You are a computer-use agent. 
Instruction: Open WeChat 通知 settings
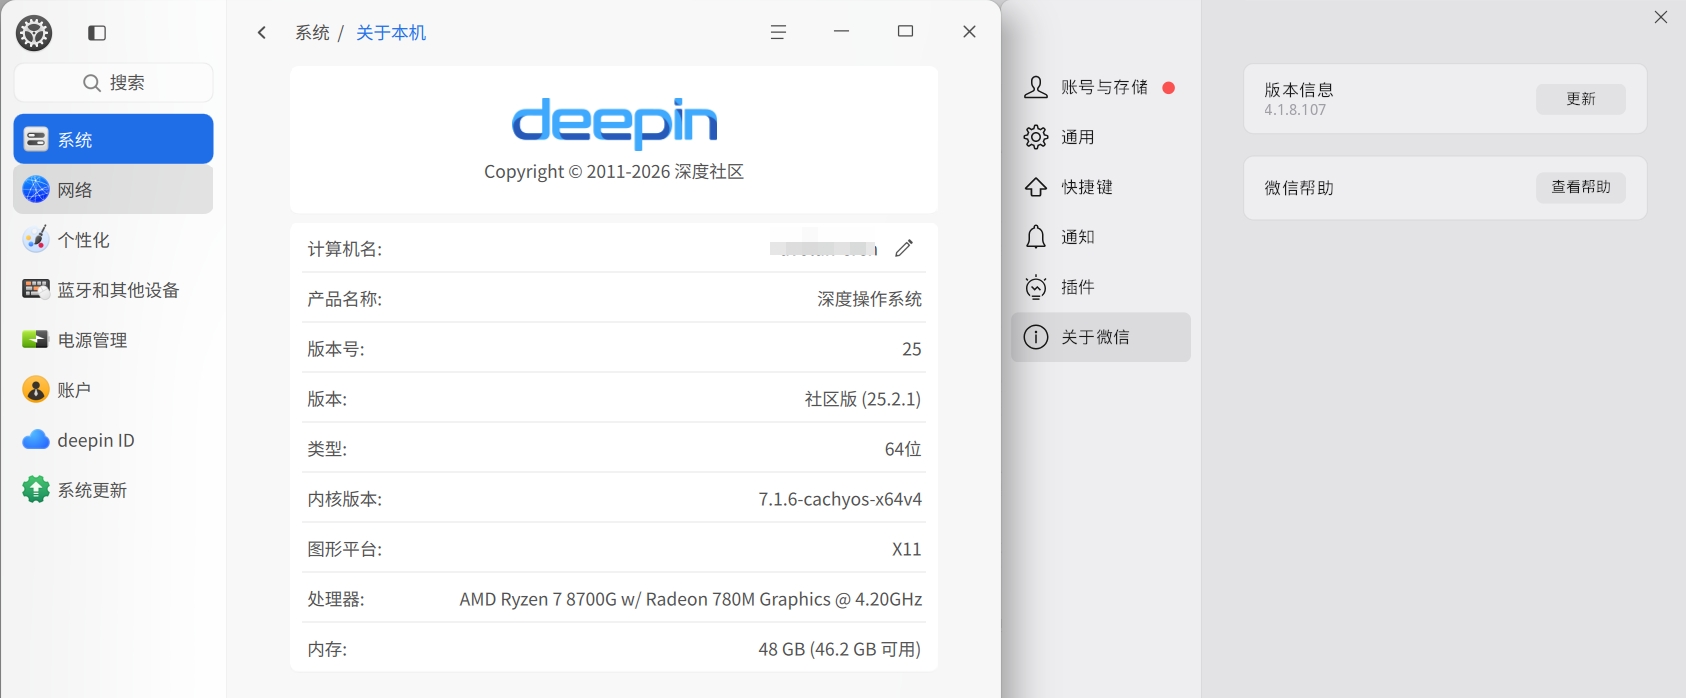pyautogui.click(x=1100, y=237)
